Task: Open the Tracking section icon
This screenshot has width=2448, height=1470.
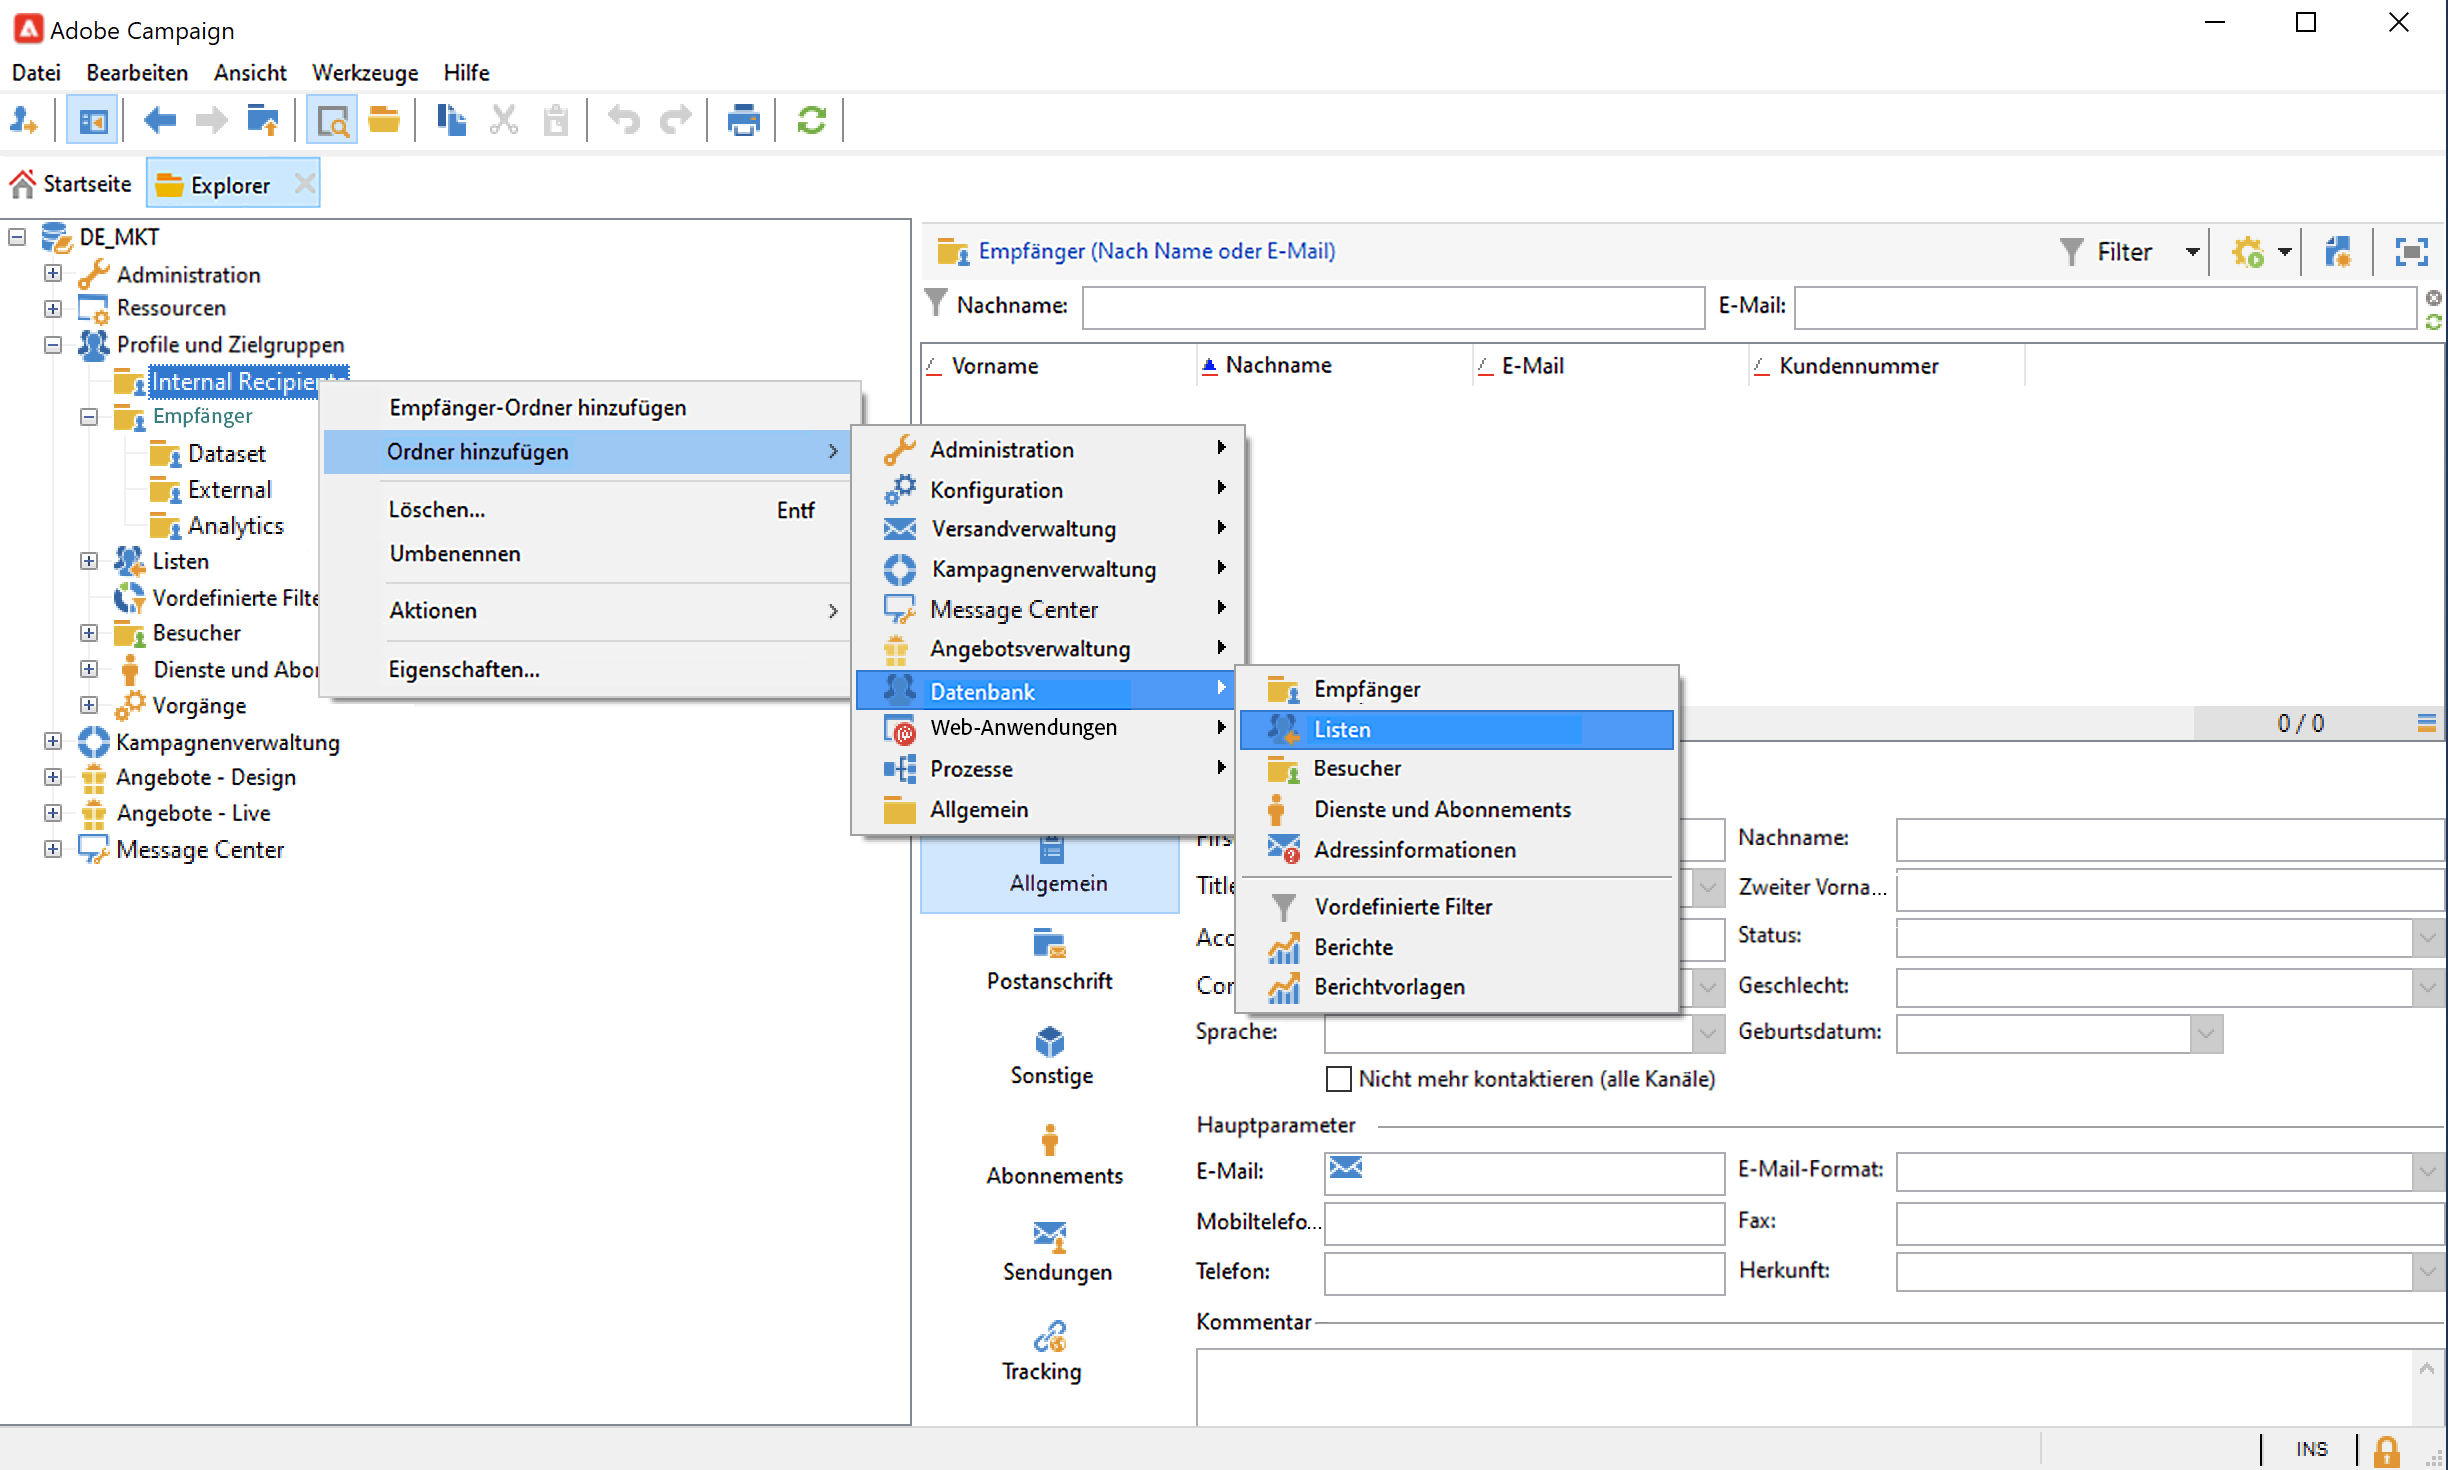Action: point(1049,1336)
